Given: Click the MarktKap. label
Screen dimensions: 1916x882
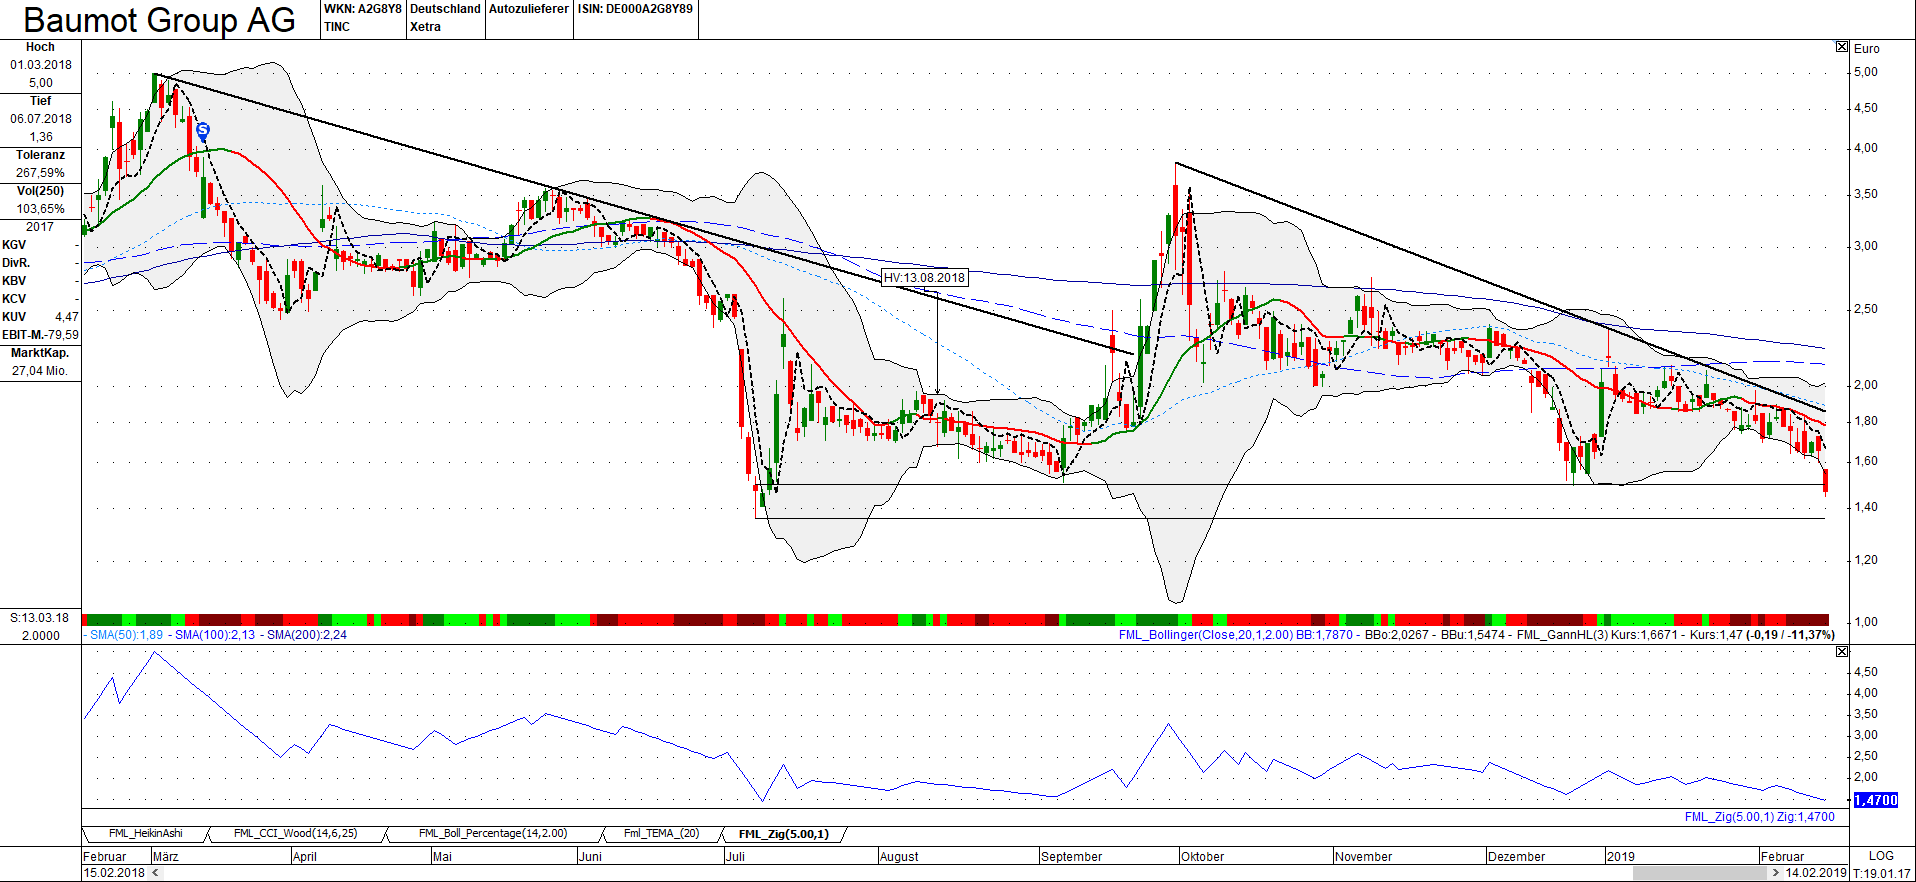Looking at the screenshot, I should [x=40, y=353].
